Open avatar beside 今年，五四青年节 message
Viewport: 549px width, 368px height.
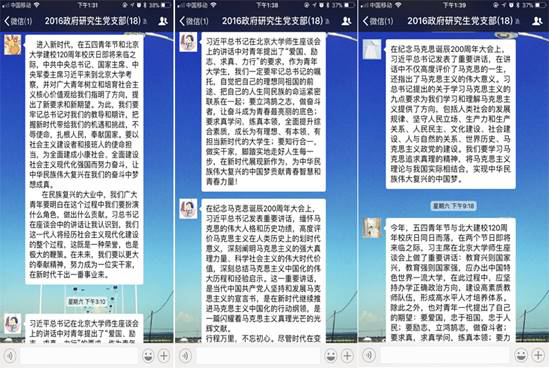(372, 228)
